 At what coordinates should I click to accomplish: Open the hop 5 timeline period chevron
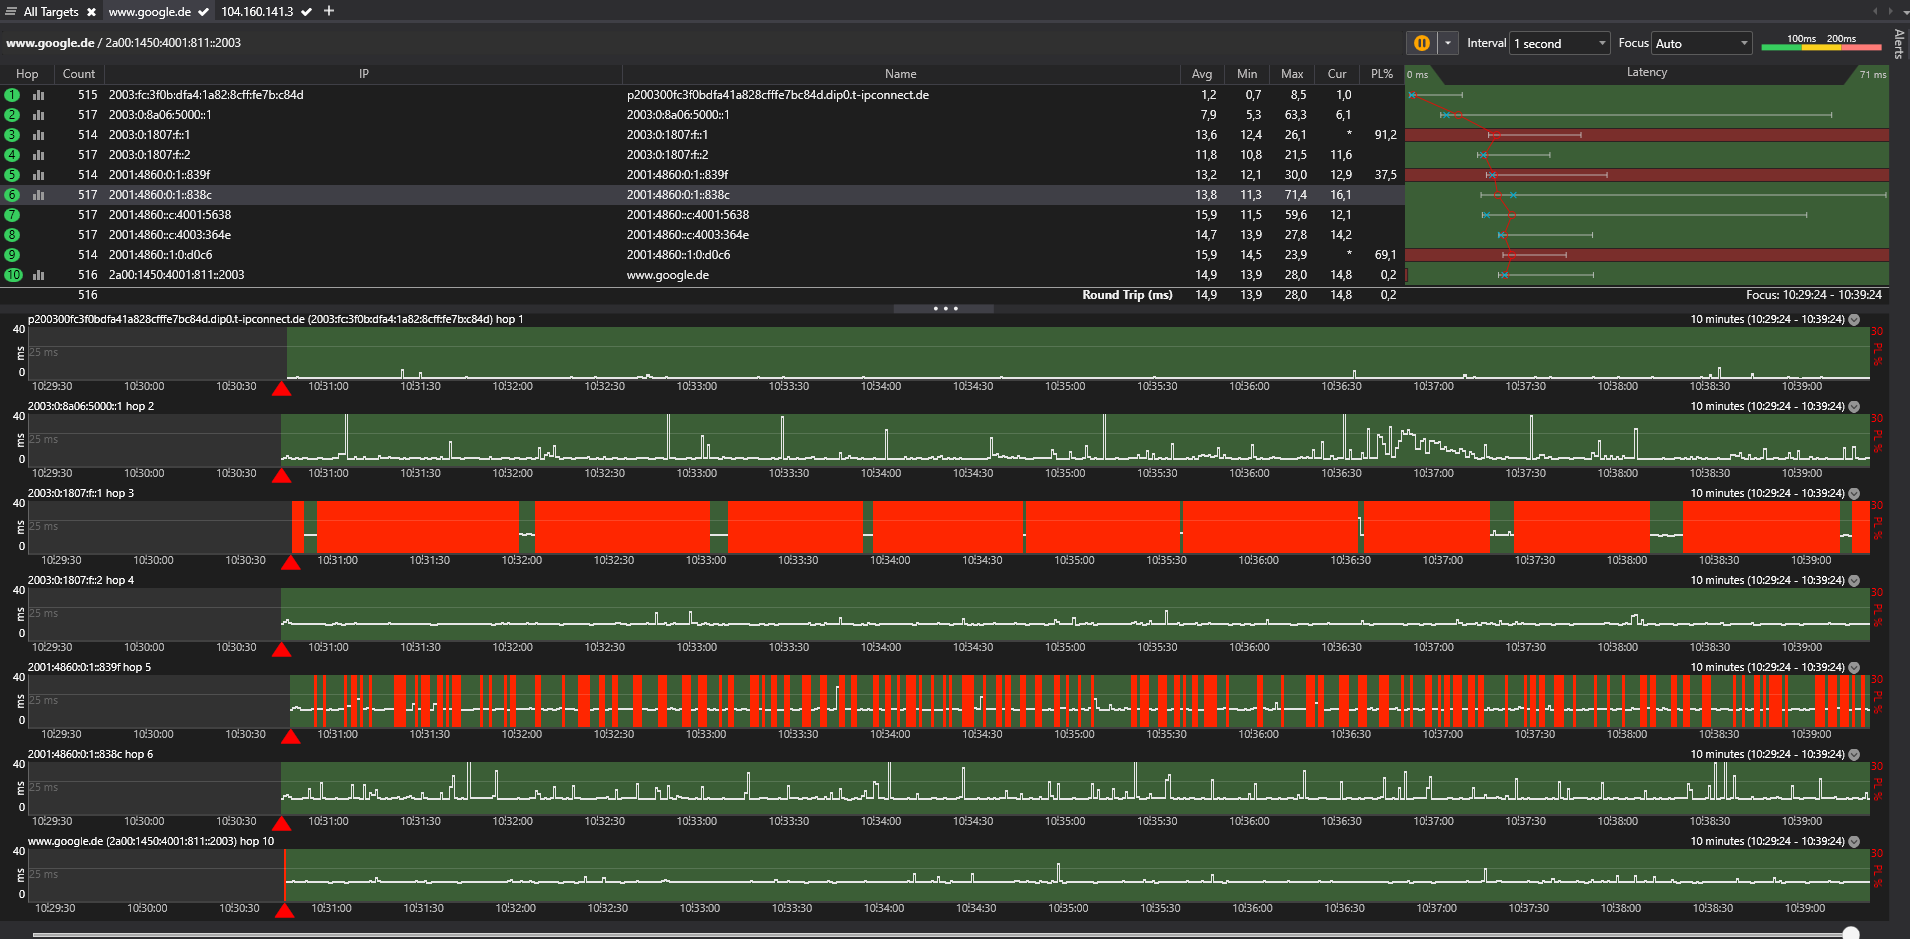point(1854,668)
